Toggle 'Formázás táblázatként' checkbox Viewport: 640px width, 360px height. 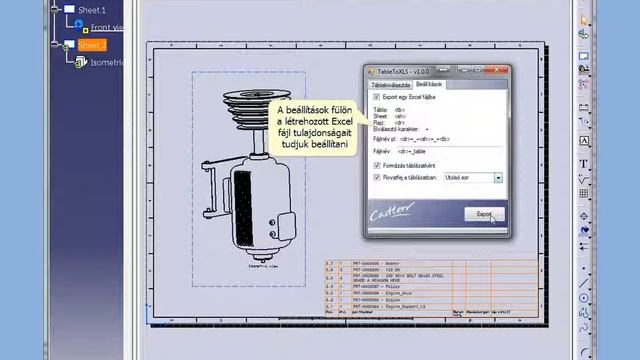(377, 165)
